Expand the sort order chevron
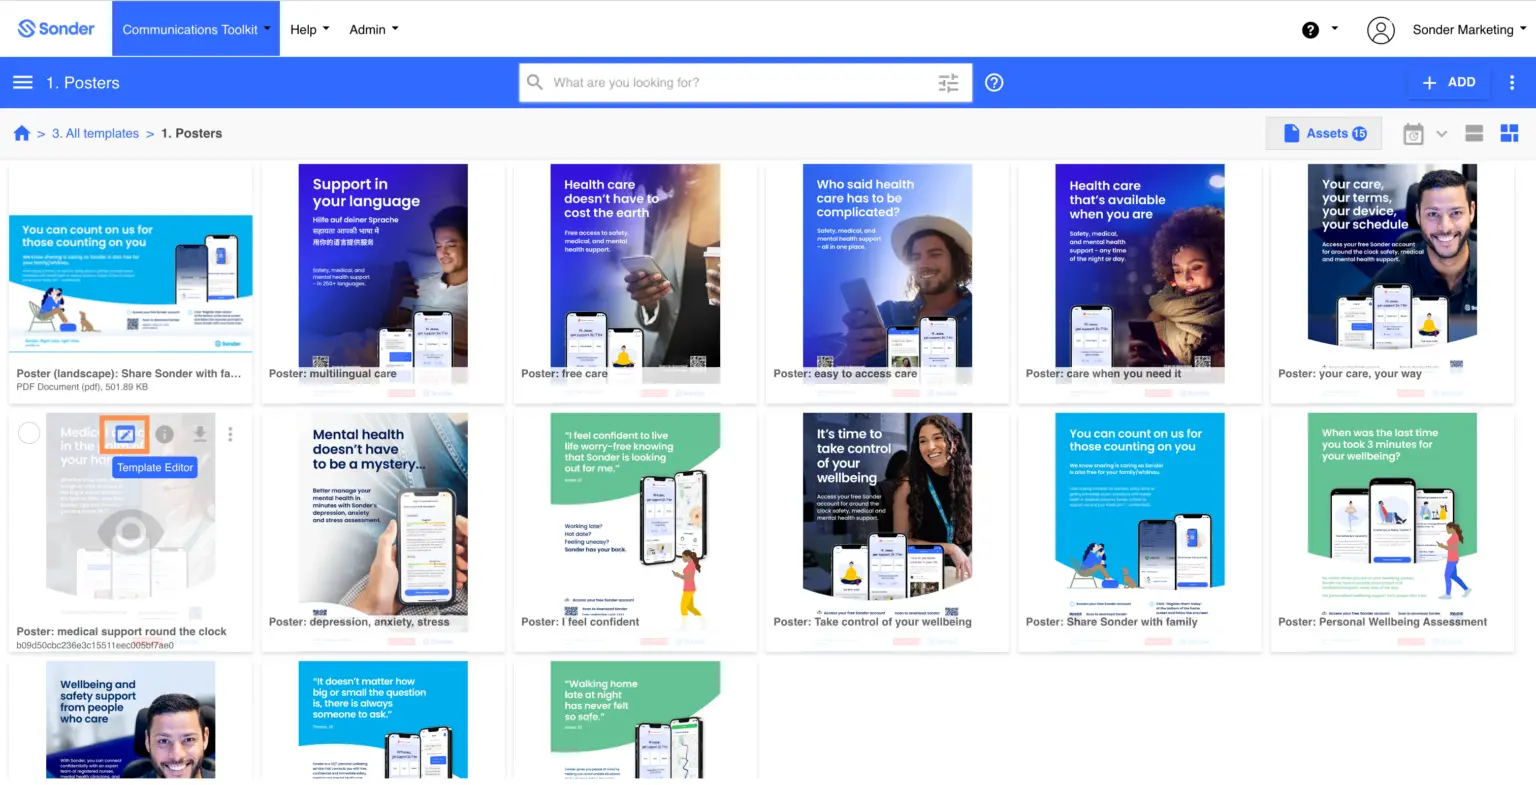This screenshot has width=1536, height=785. point(1441,133)
